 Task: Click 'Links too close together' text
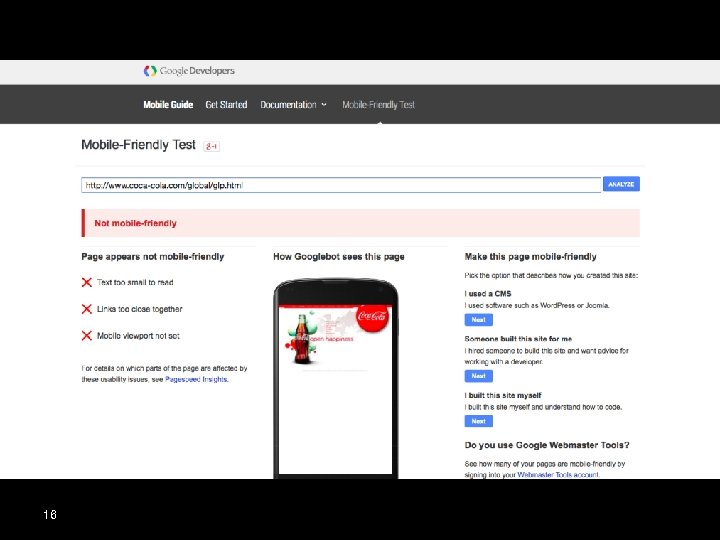(140, 309)
